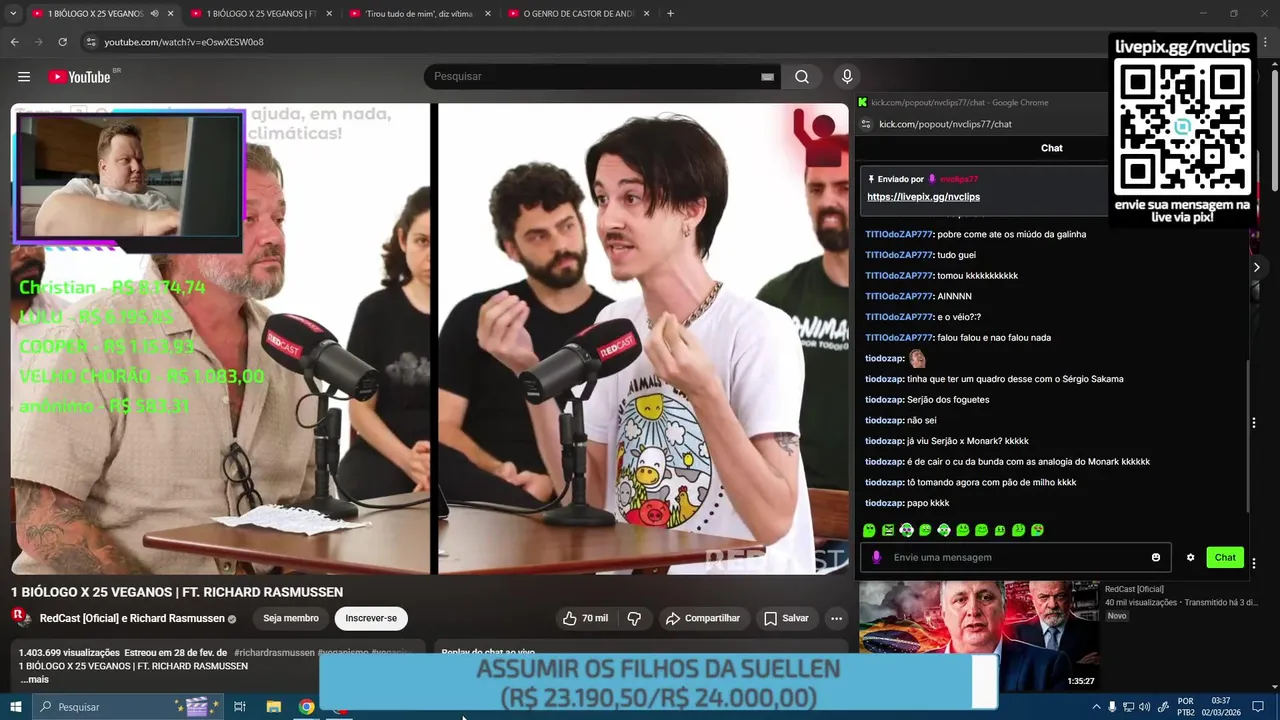The width and height of the screenshot is (1280, 720).
Task: Click the #richardrasmussen hashtag
Action: pyautogui.click(x=275, y=652)
